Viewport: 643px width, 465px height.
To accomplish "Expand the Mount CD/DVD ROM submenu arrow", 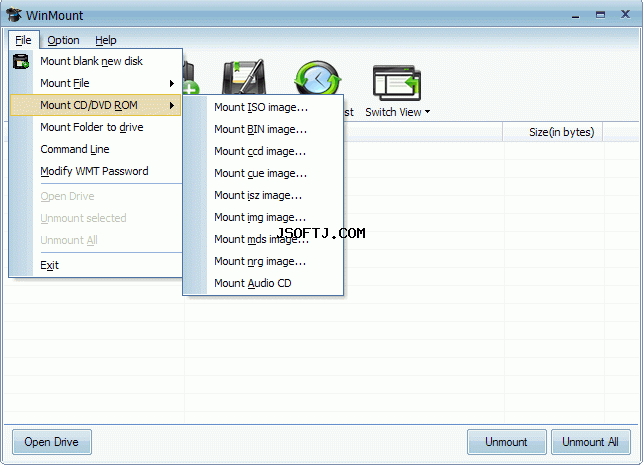I will pos(172,105).
